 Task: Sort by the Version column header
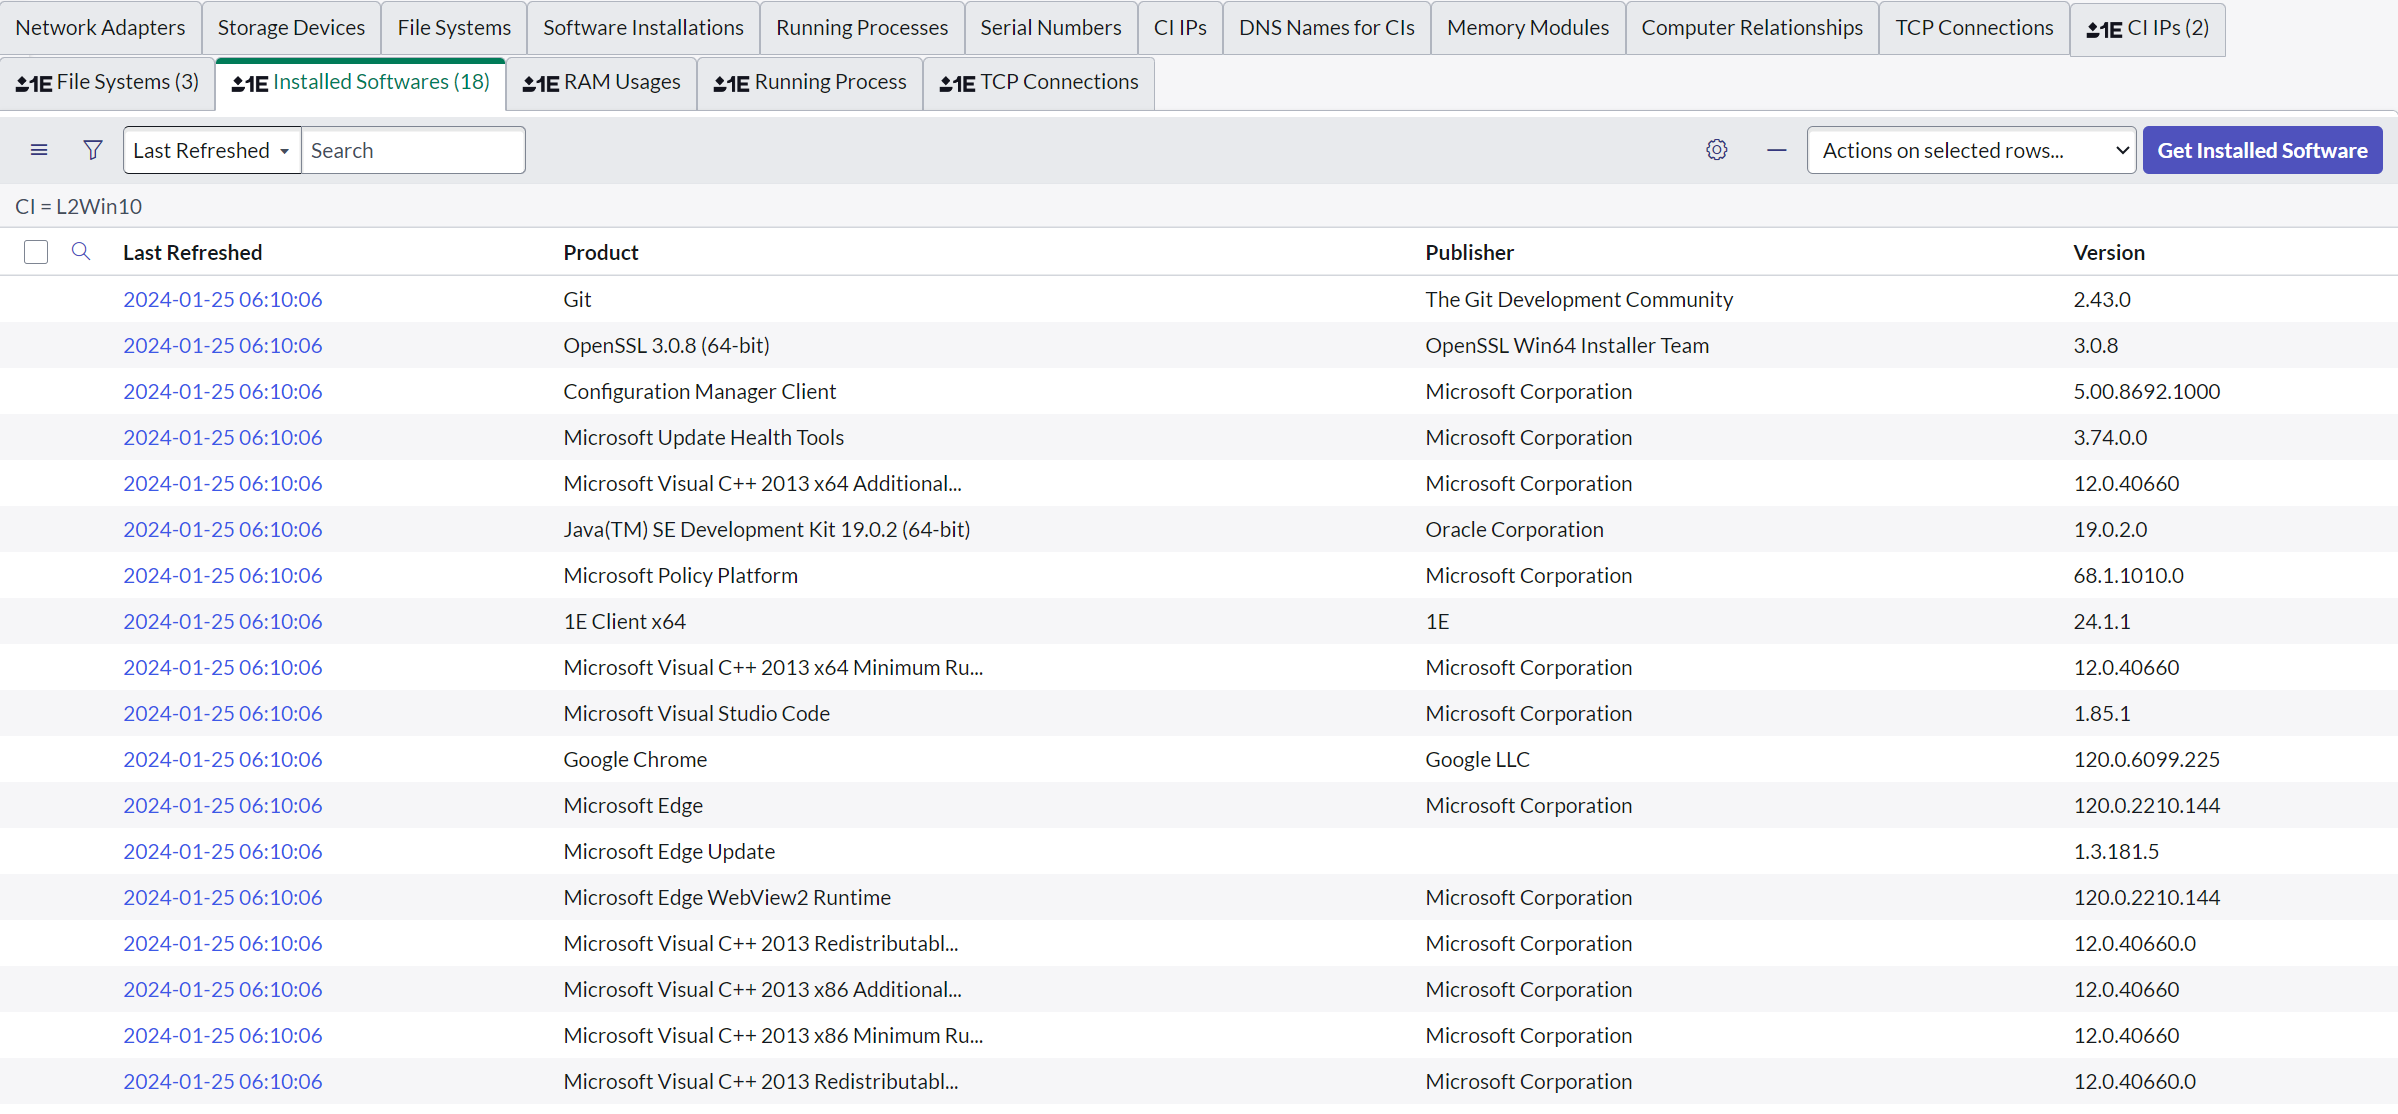click(x=2108, y=252)
